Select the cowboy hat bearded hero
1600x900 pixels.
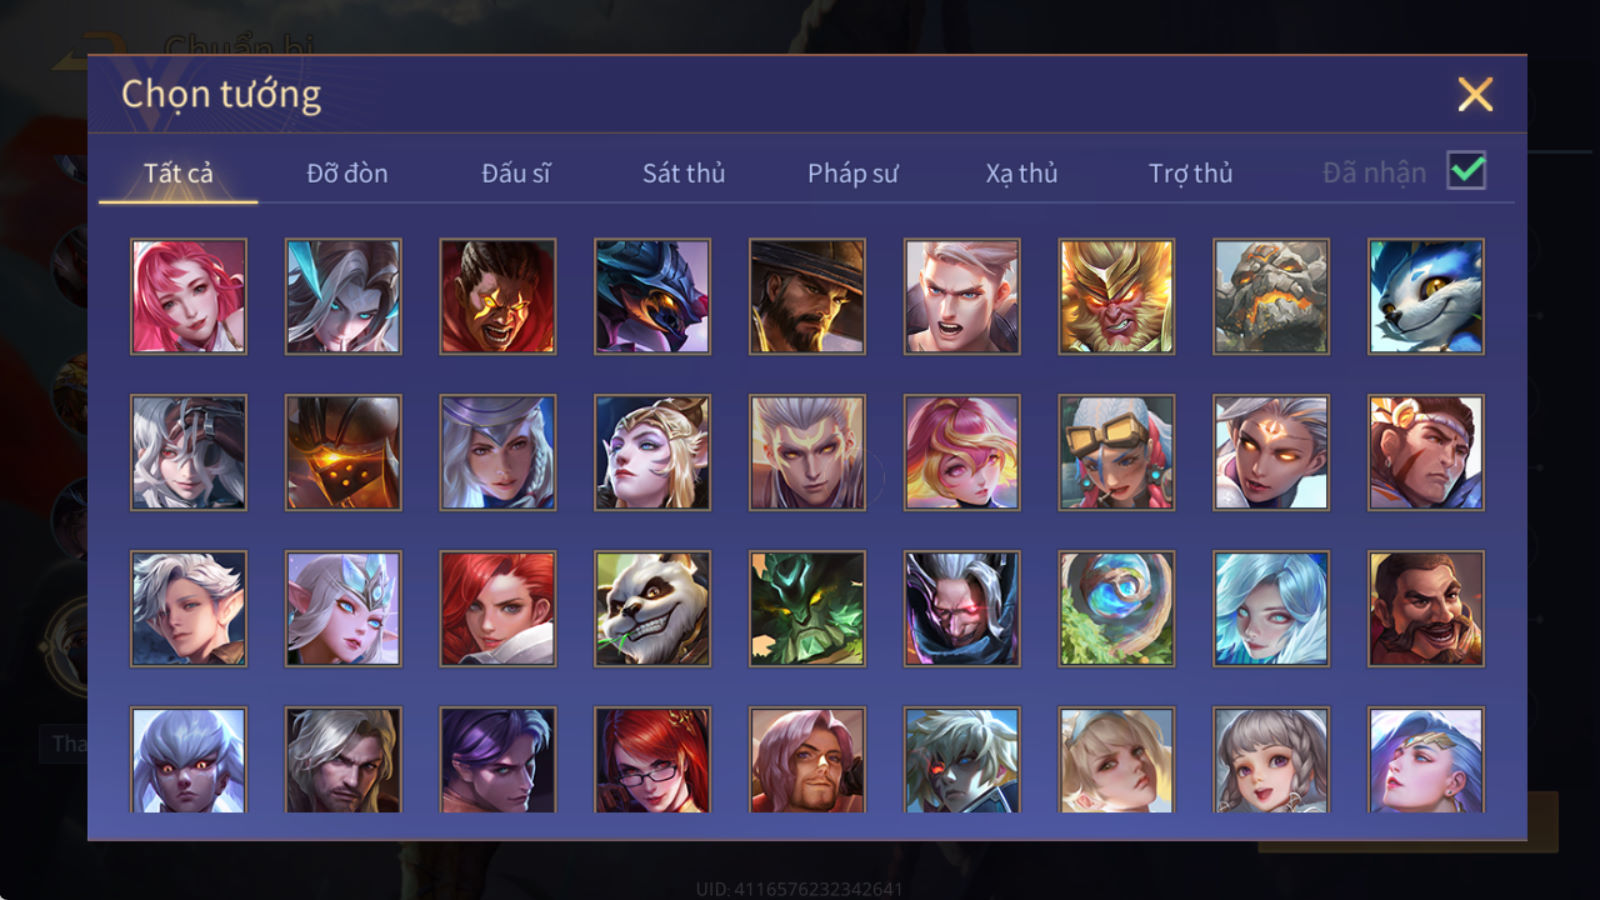tap(807, 296)
